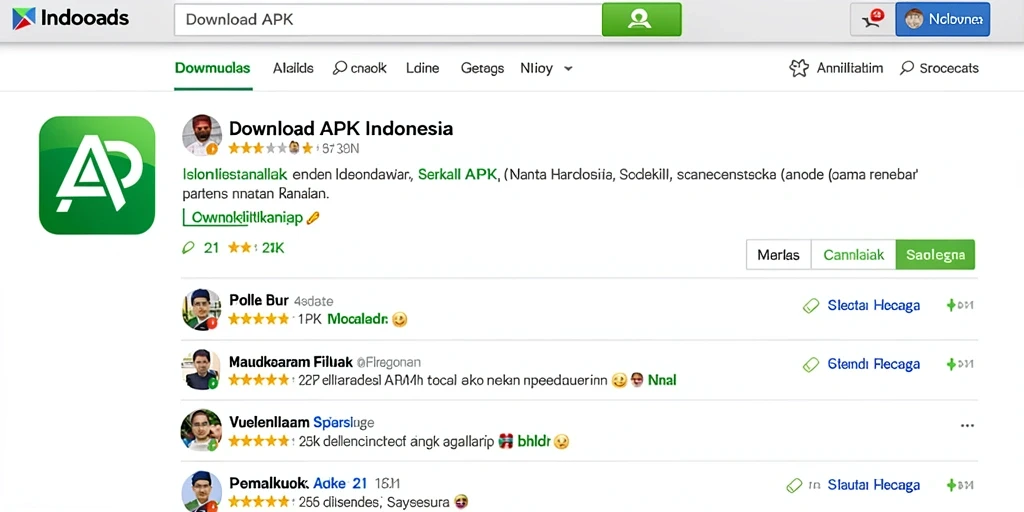Click the green plus icon in Polle Bur row

[x=952, y=305]
